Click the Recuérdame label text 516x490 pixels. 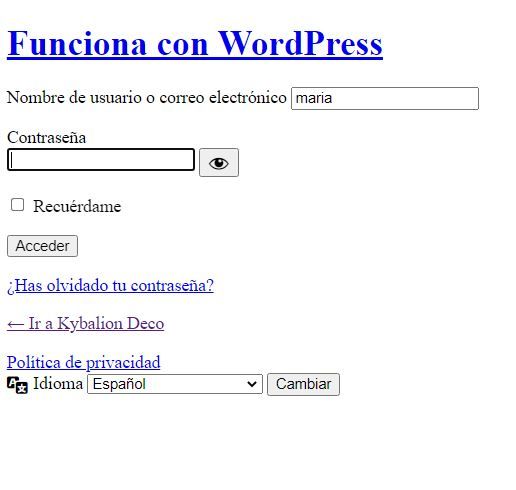click(77, 206)
